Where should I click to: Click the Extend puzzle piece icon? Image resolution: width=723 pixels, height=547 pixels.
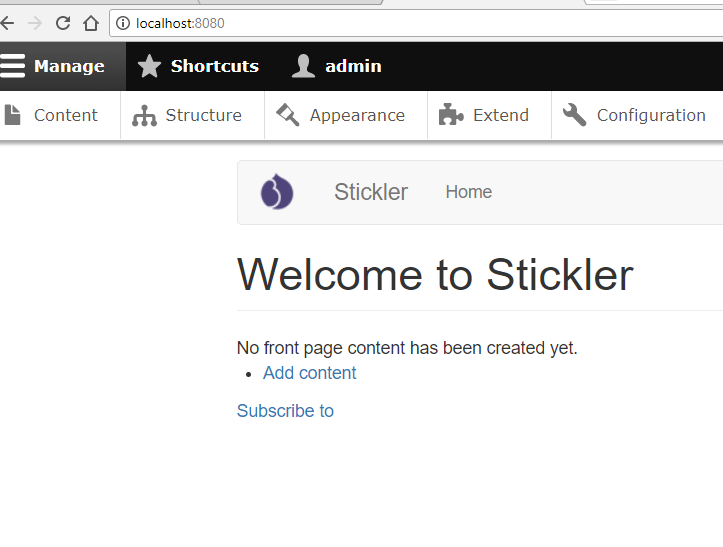coord(451,115)
